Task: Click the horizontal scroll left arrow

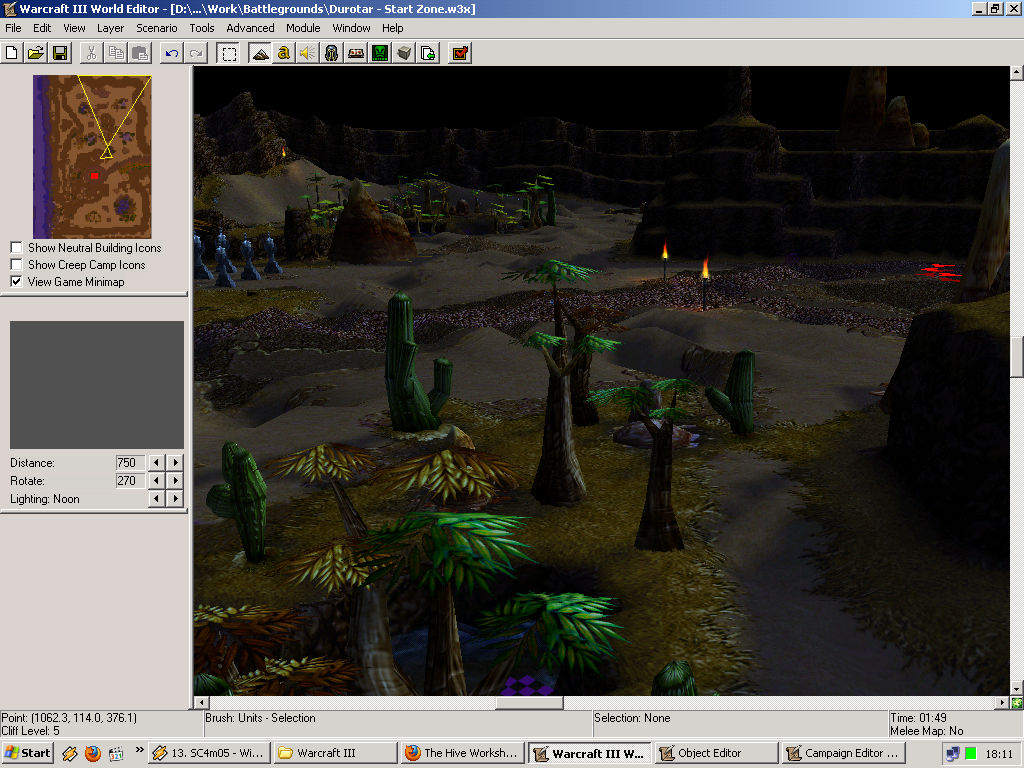Action: pos(202,703)
